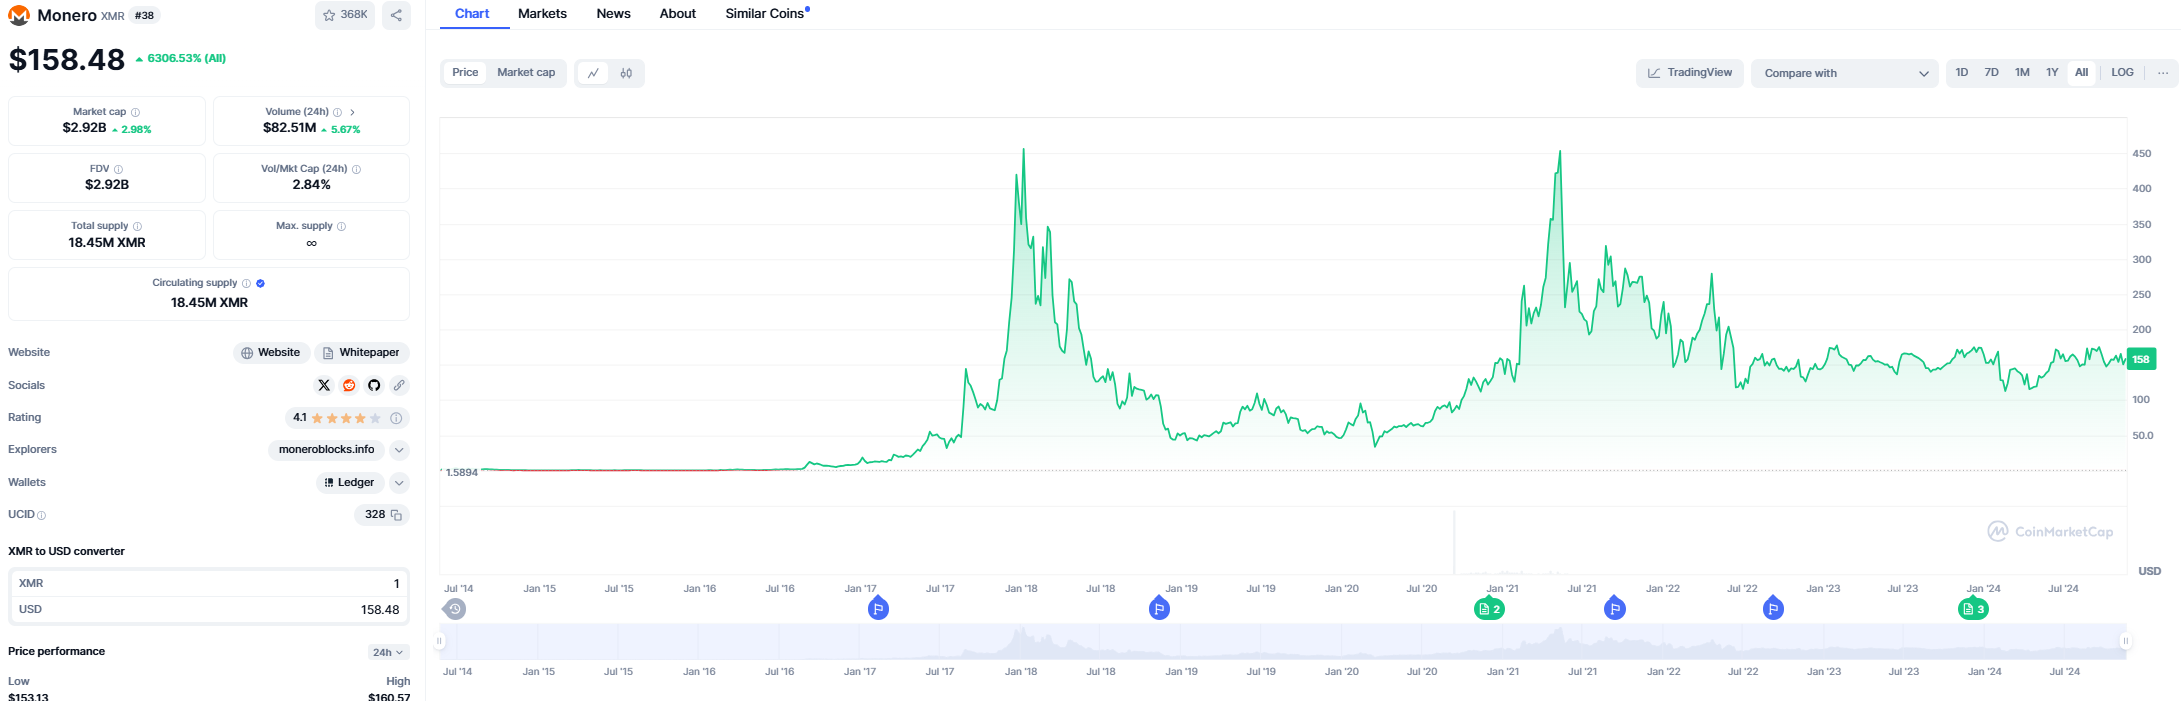Open FDV info icon
The image size is (2181, 701).
pyautogui.click(x=119, y=169)
